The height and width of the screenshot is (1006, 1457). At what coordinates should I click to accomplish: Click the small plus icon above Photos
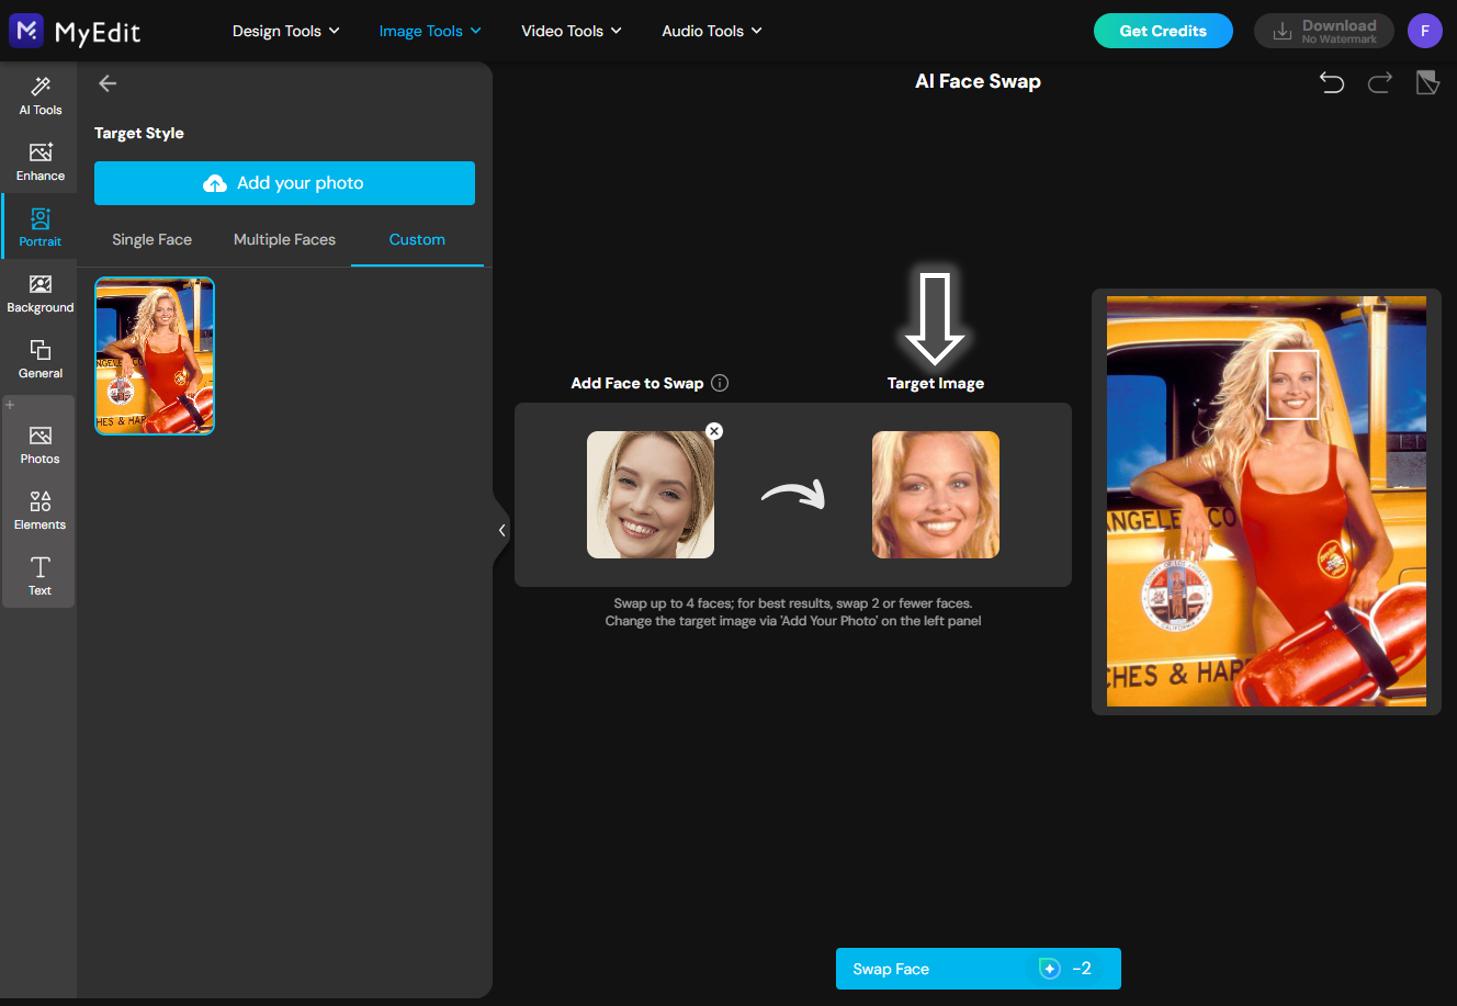10,405
